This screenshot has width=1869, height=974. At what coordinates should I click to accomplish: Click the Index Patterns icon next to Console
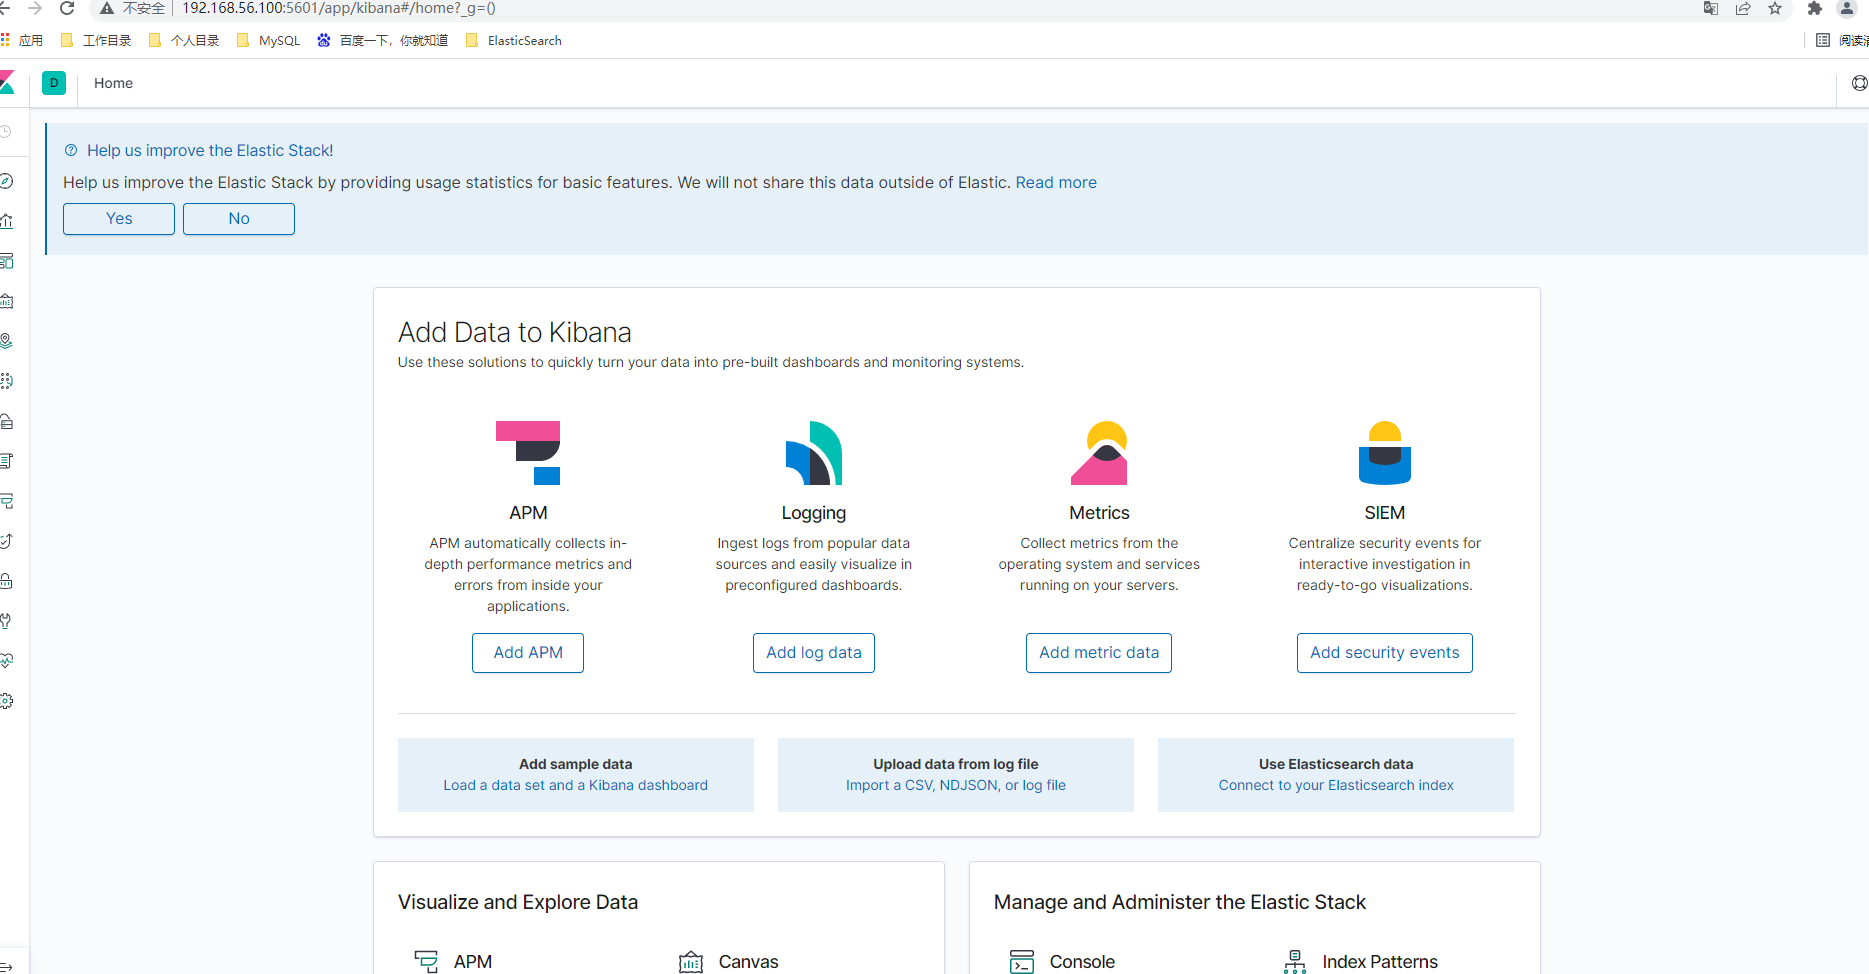pos(1294,961)
